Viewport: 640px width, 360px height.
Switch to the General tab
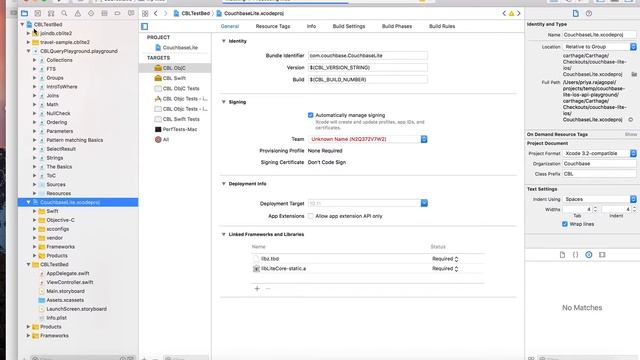pos(230,26)
